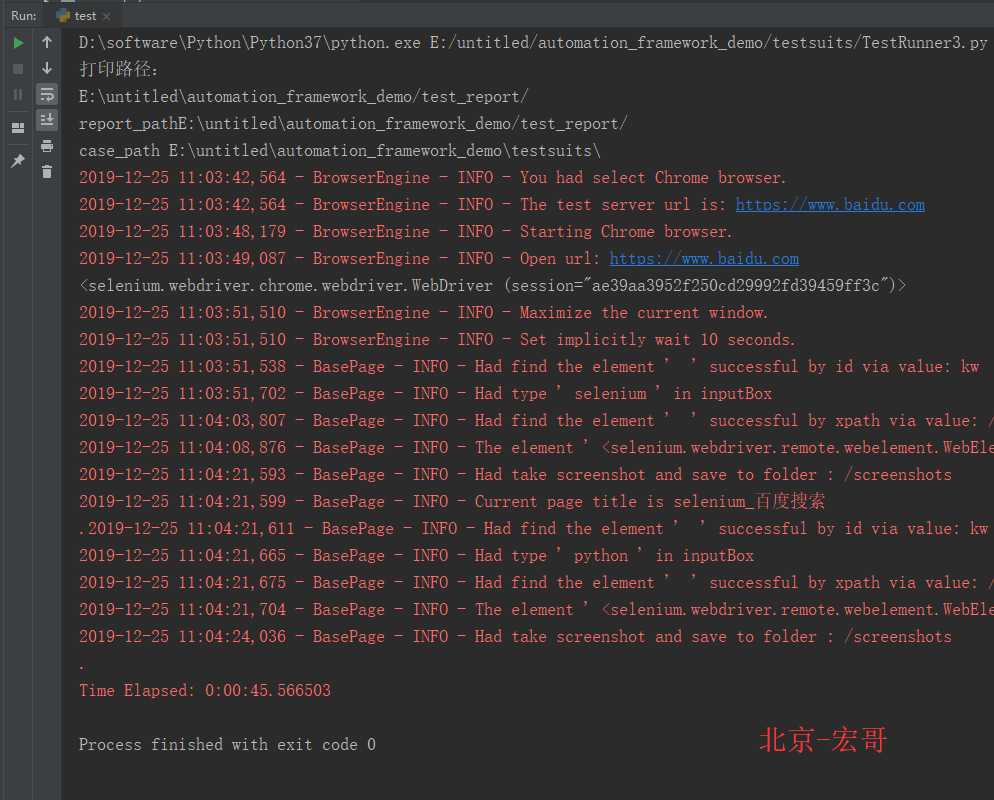Click the Stop process square icon

pos(18,68)
